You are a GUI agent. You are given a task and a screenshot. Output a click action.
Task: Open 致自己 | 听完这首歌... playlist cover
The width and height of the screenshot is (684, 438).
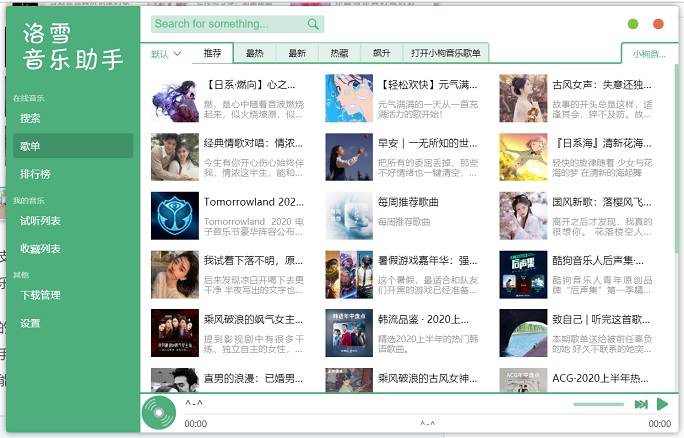tap(523, 333)
